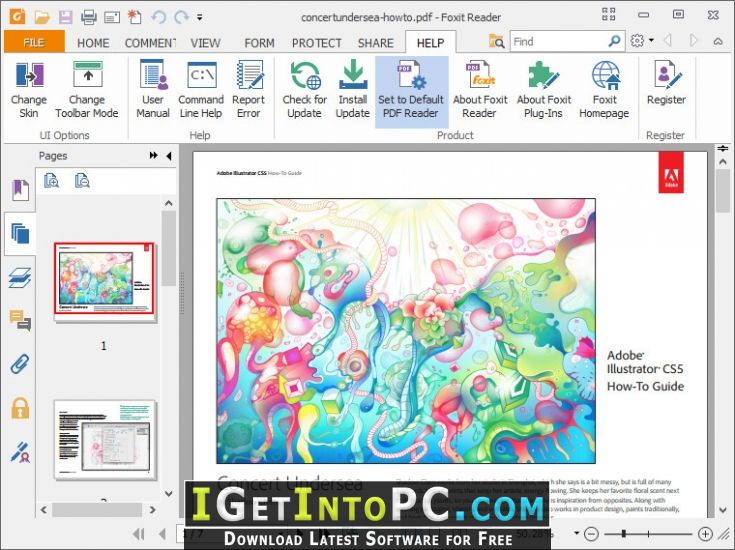
Task: Open the Comments side panel
Action: click(20, 321)
